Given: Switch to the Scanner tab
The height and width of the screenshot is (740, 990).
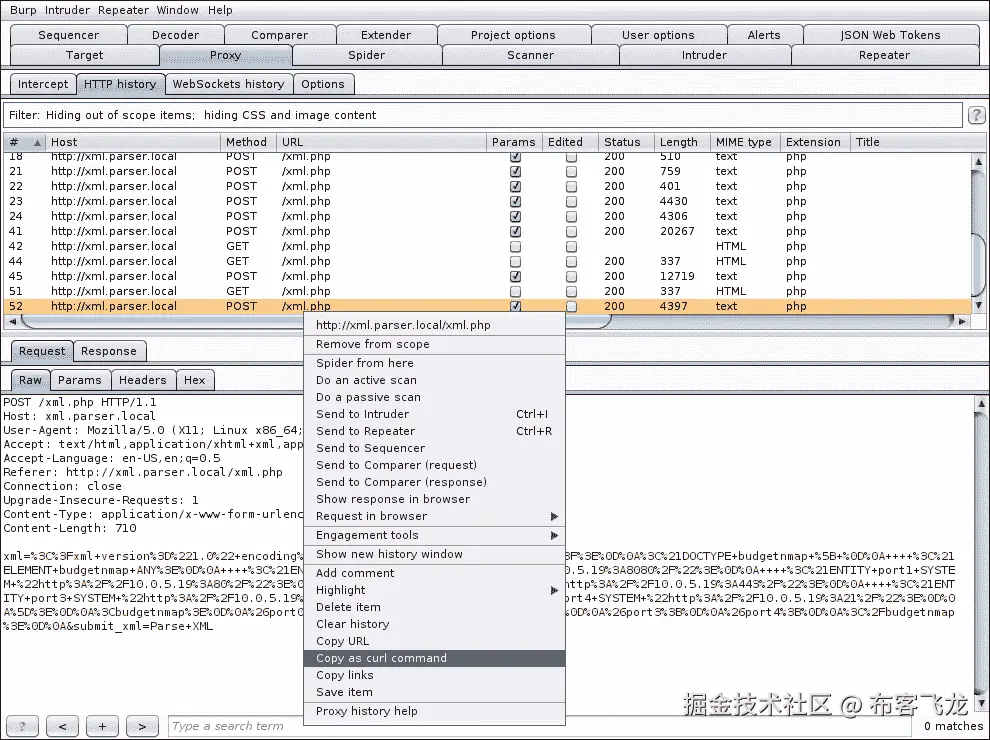Looking at the screenshot, I should (x=530, y=55).
